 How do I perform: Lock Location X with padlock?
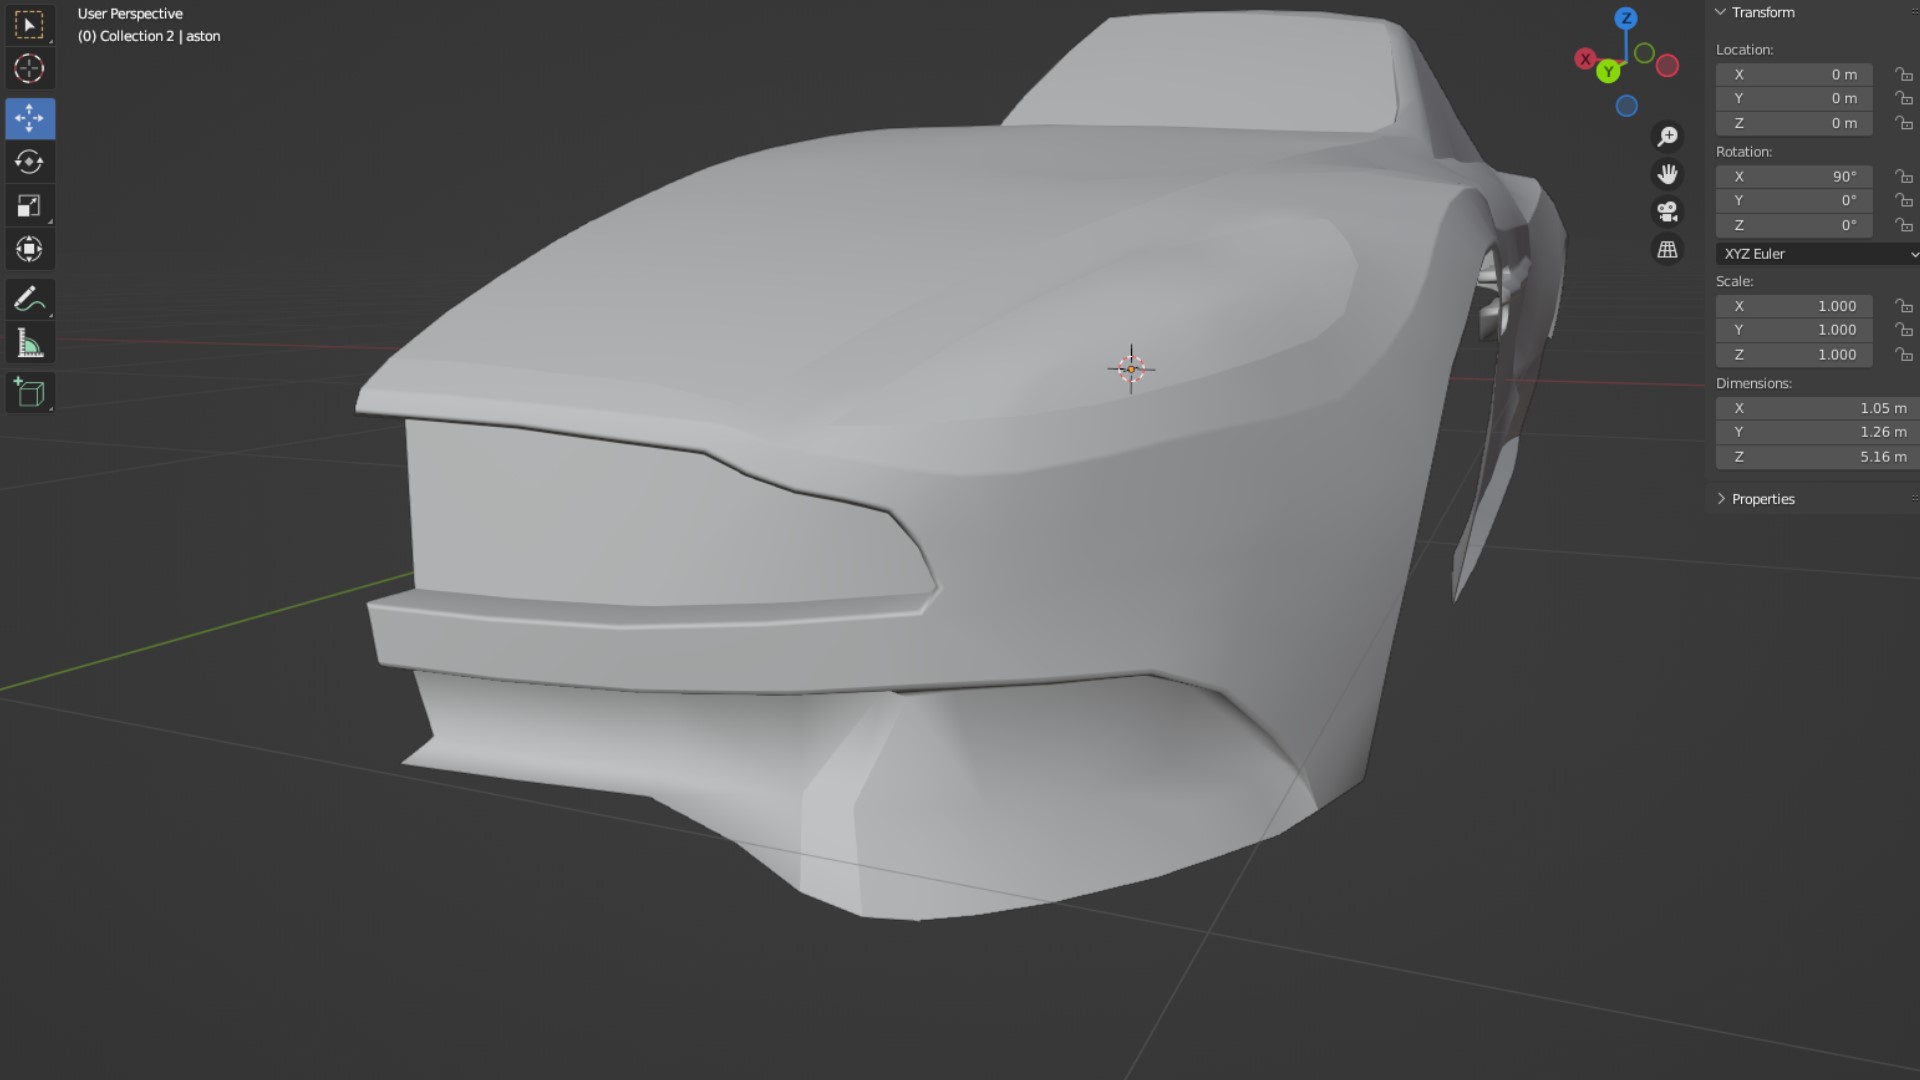(1903, 75)
